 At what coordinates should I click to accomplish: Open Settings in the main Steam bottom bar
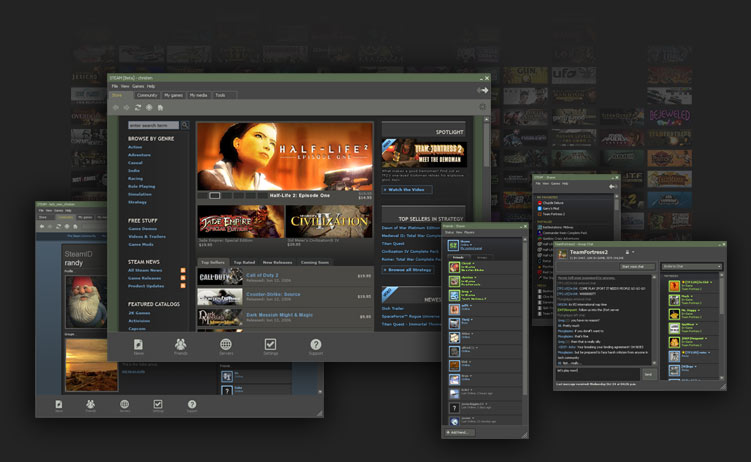pyautogui.click(x=271, y=346)
